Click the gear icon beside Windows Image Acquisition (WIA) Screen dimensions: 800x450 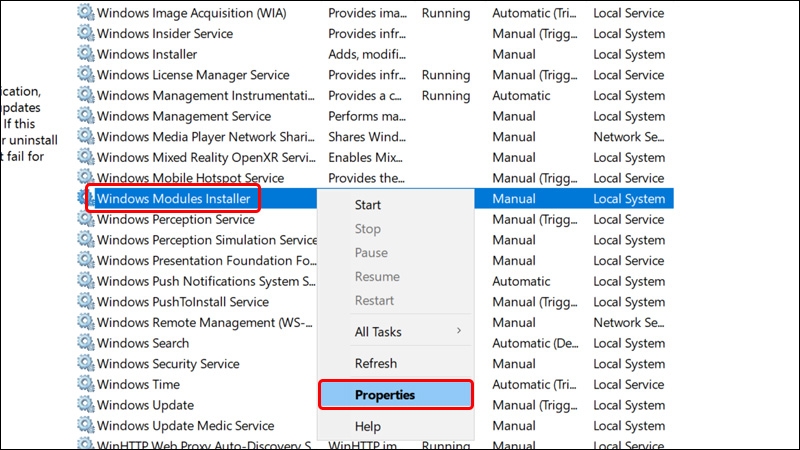tap(86, 12)
